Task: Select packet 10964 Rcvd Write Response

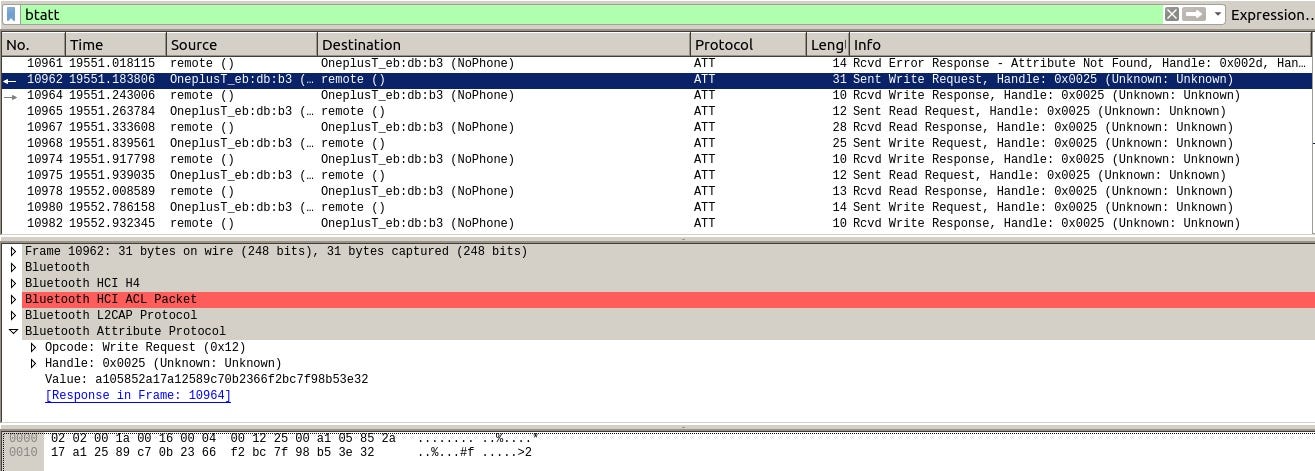Action: (x=657, y=95)
